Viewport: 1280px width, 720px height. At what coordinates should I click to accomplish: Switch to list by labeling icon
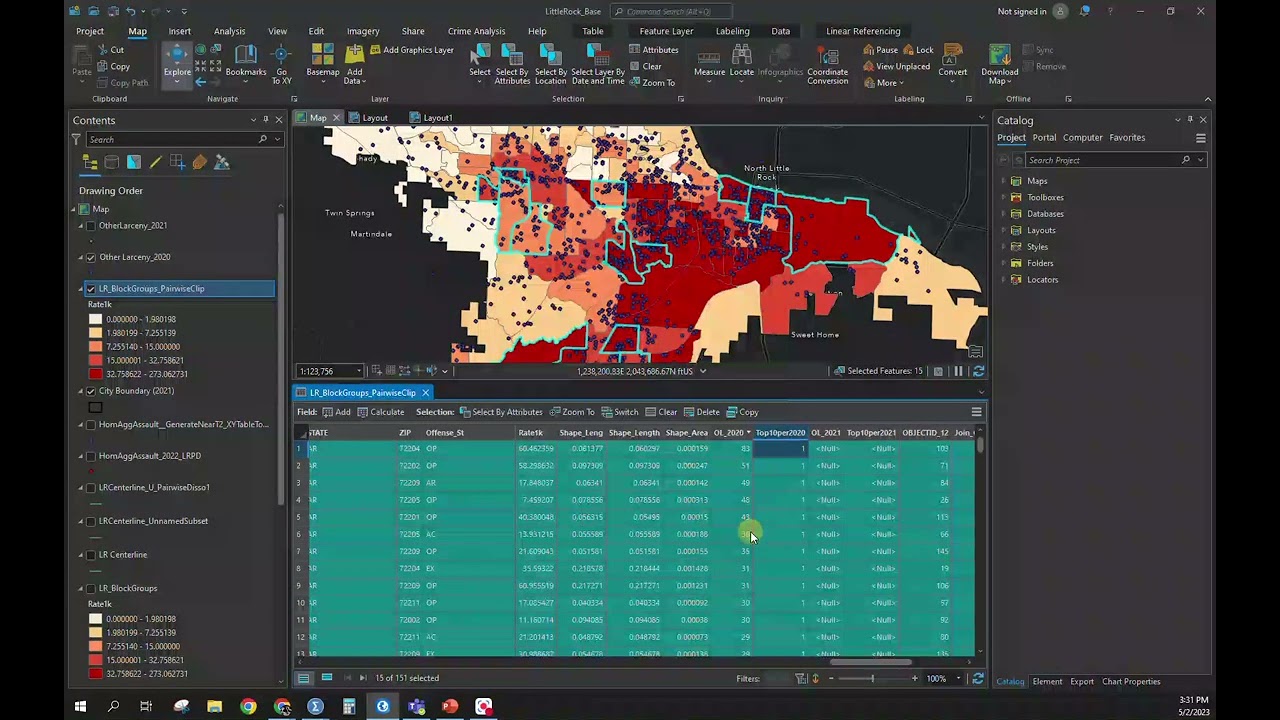pos(199,163)
